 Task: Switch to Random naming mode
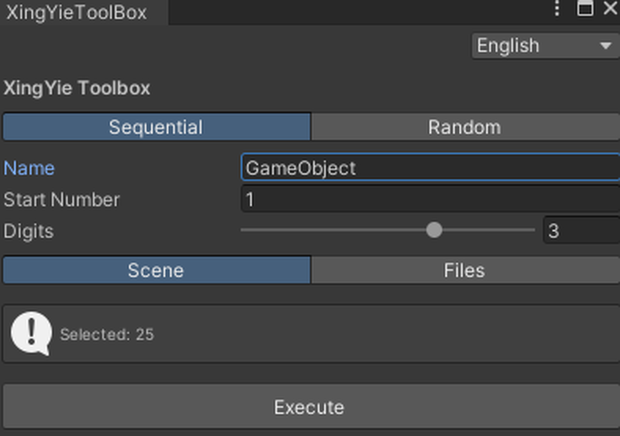[465, 127]
